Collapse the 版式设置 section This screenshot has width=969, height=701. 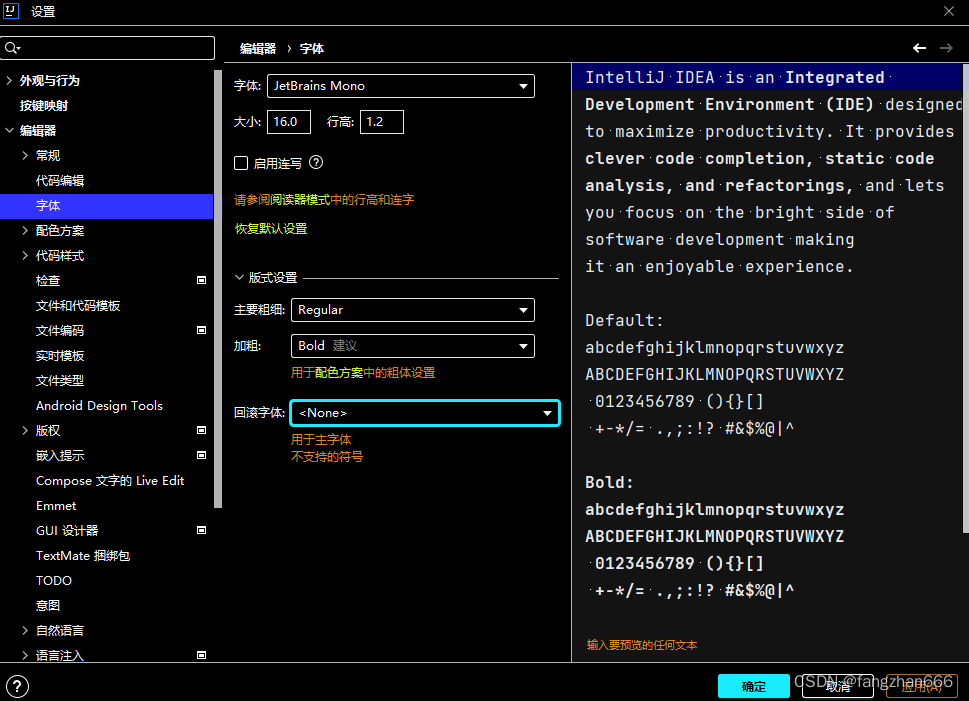tap(240, 278)
